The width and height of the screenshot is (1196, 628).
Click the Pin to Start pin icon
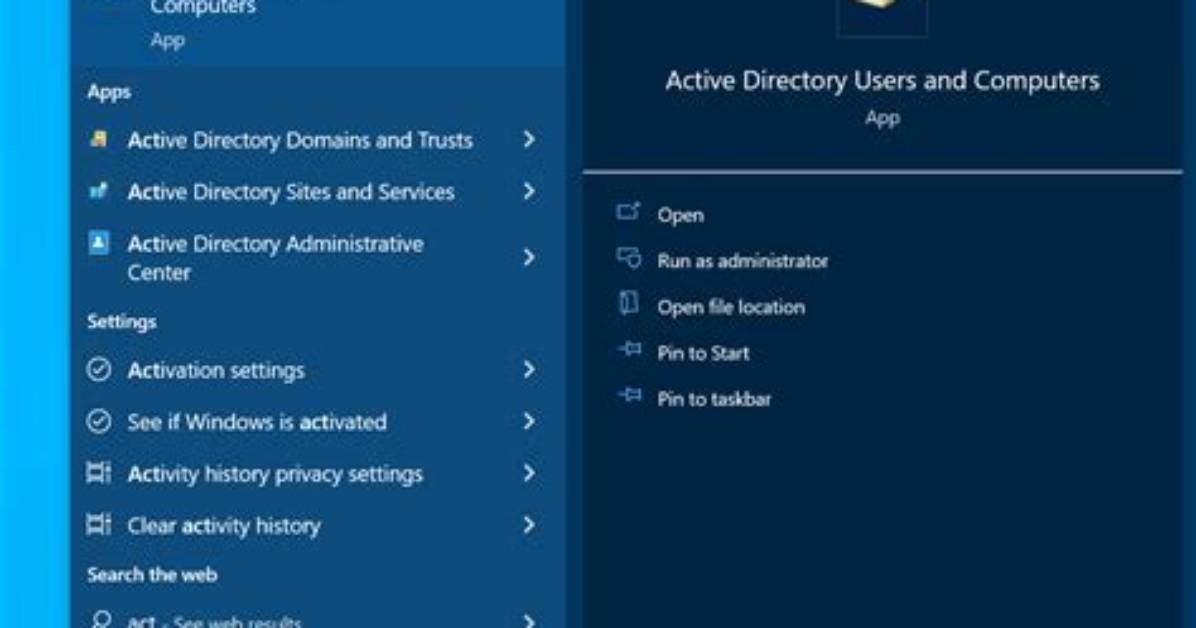tap(629, 349)
